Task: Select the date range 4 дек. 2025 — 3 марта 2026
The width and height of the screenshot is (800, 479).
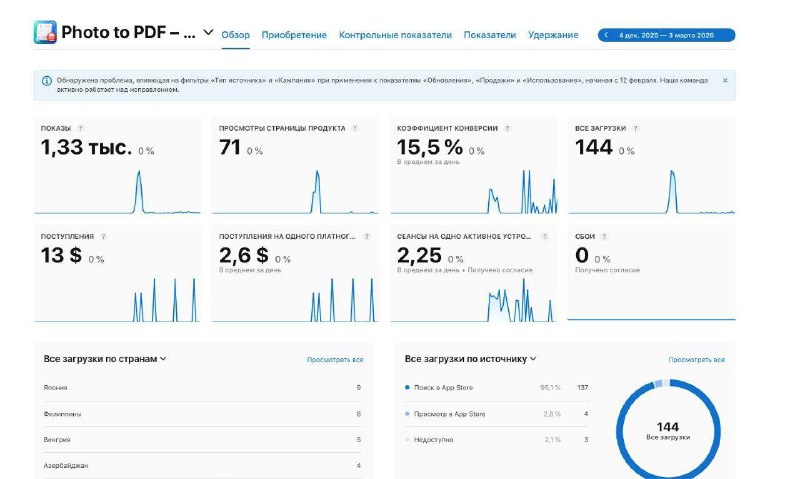Action: 666,35
